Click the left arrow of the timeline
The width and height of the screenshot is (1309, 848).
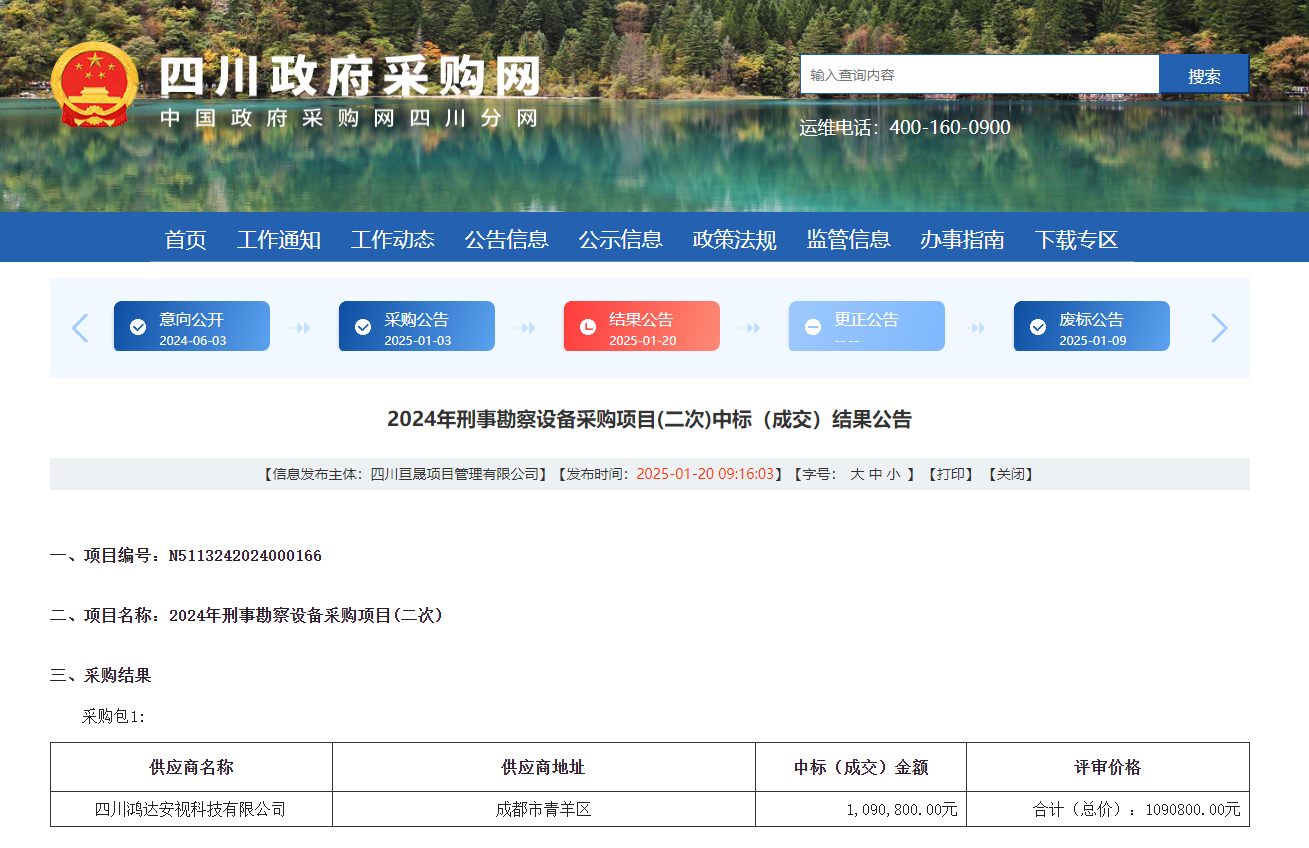coord(80,327)
